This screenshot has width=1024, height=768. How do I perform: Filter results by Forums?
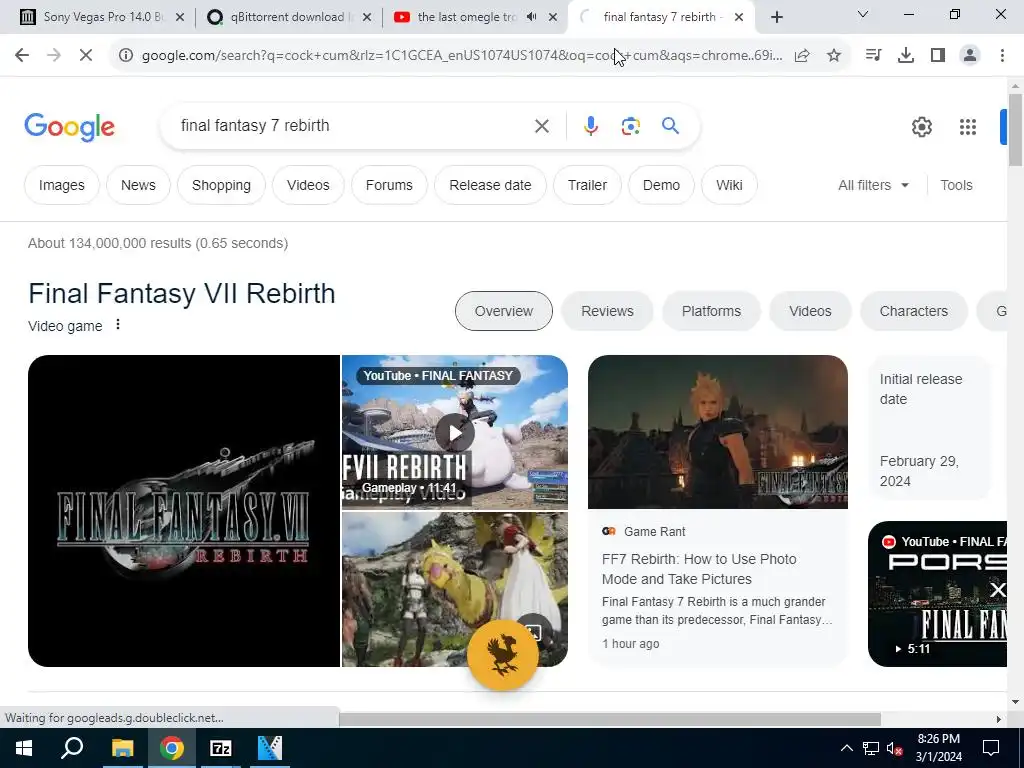[389, 185]
